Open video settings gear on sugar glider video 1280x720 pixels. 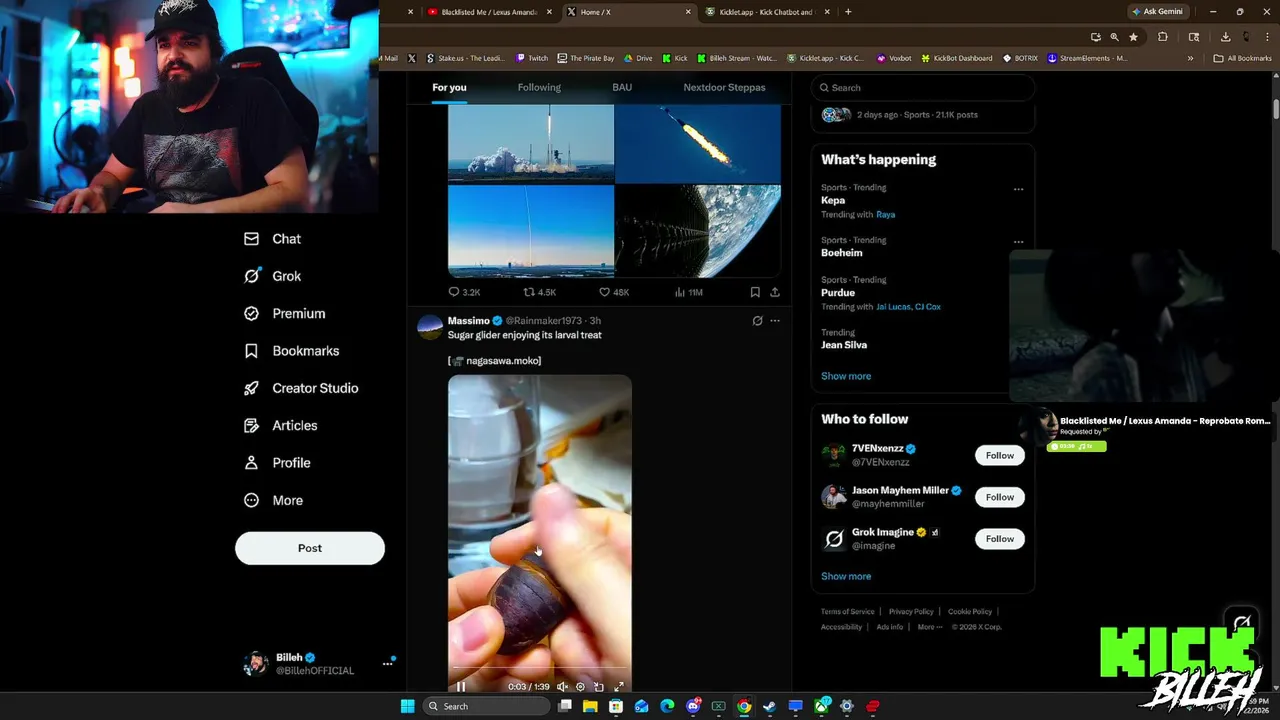pos(580,687)
